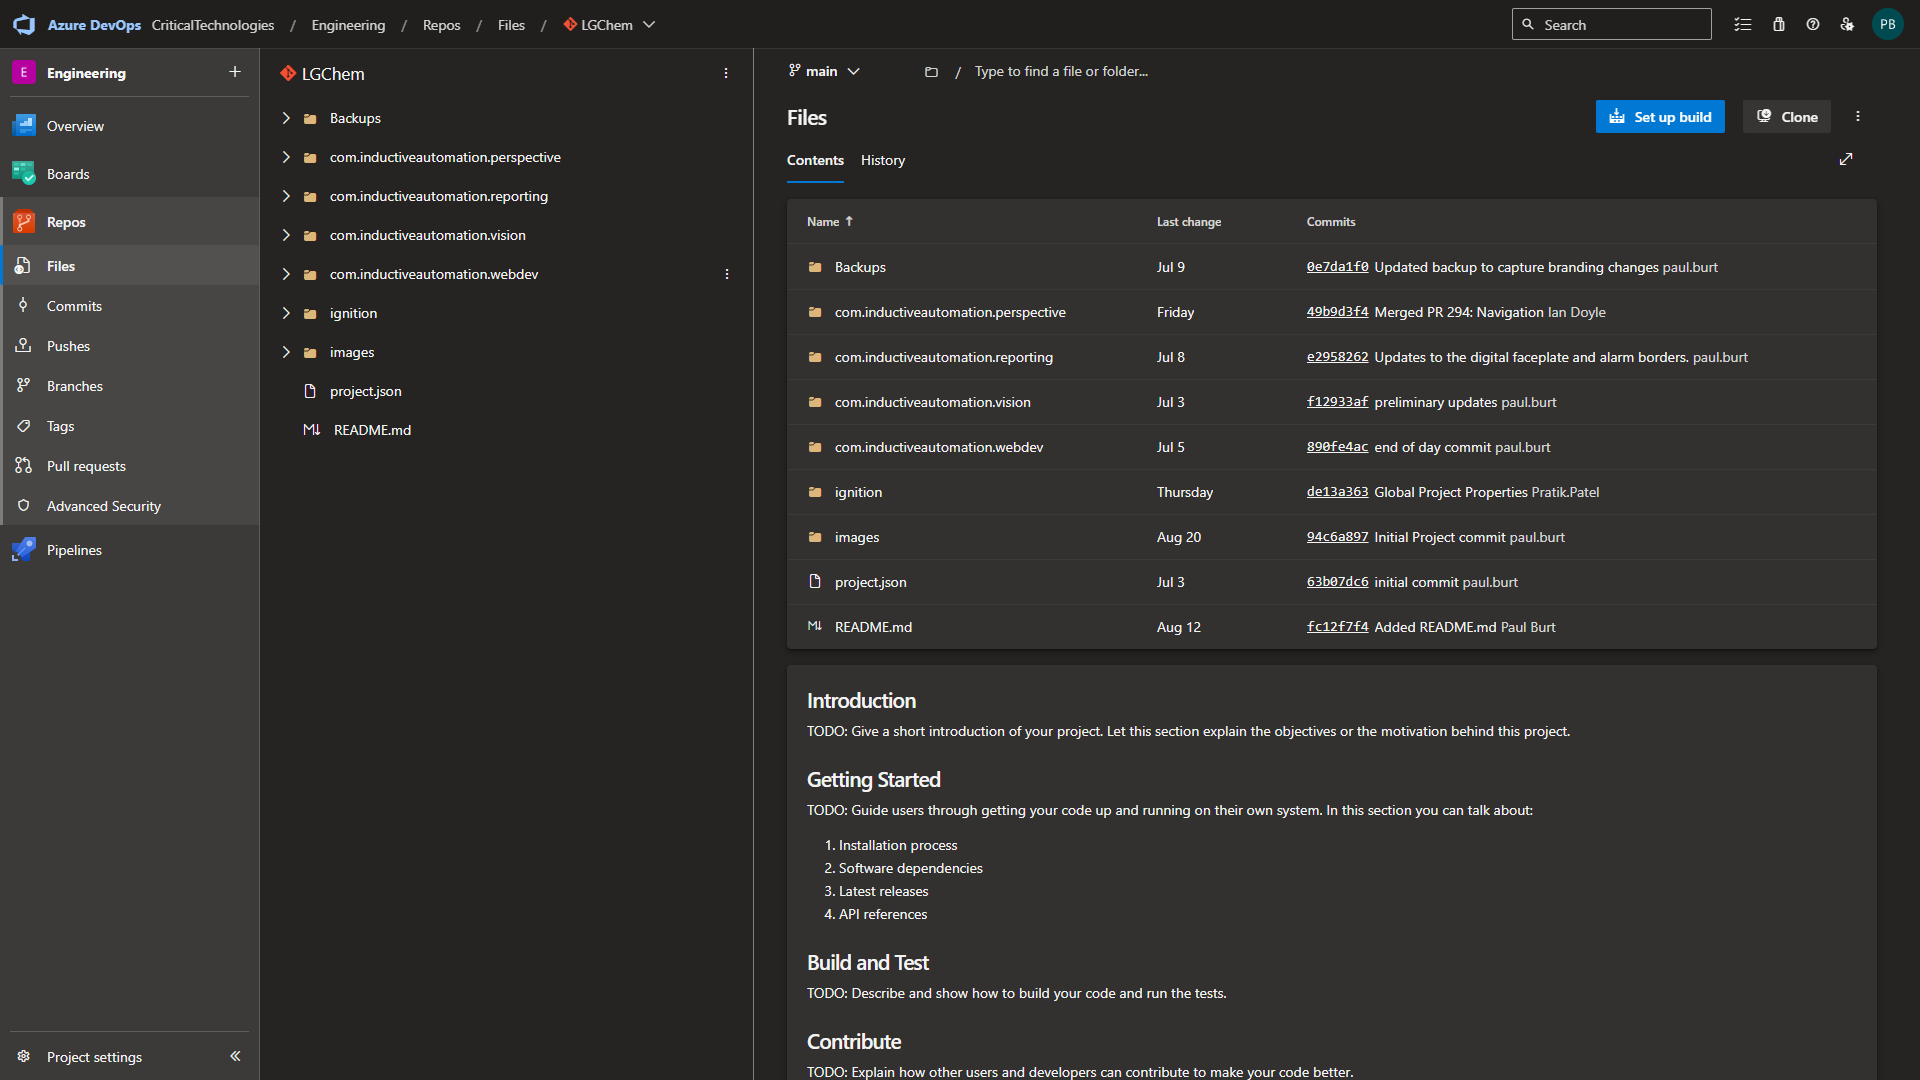The height and width of the screenshot is (1080, 1920).
Task: Open the help question mark icon
Action: pos(1813,25)
